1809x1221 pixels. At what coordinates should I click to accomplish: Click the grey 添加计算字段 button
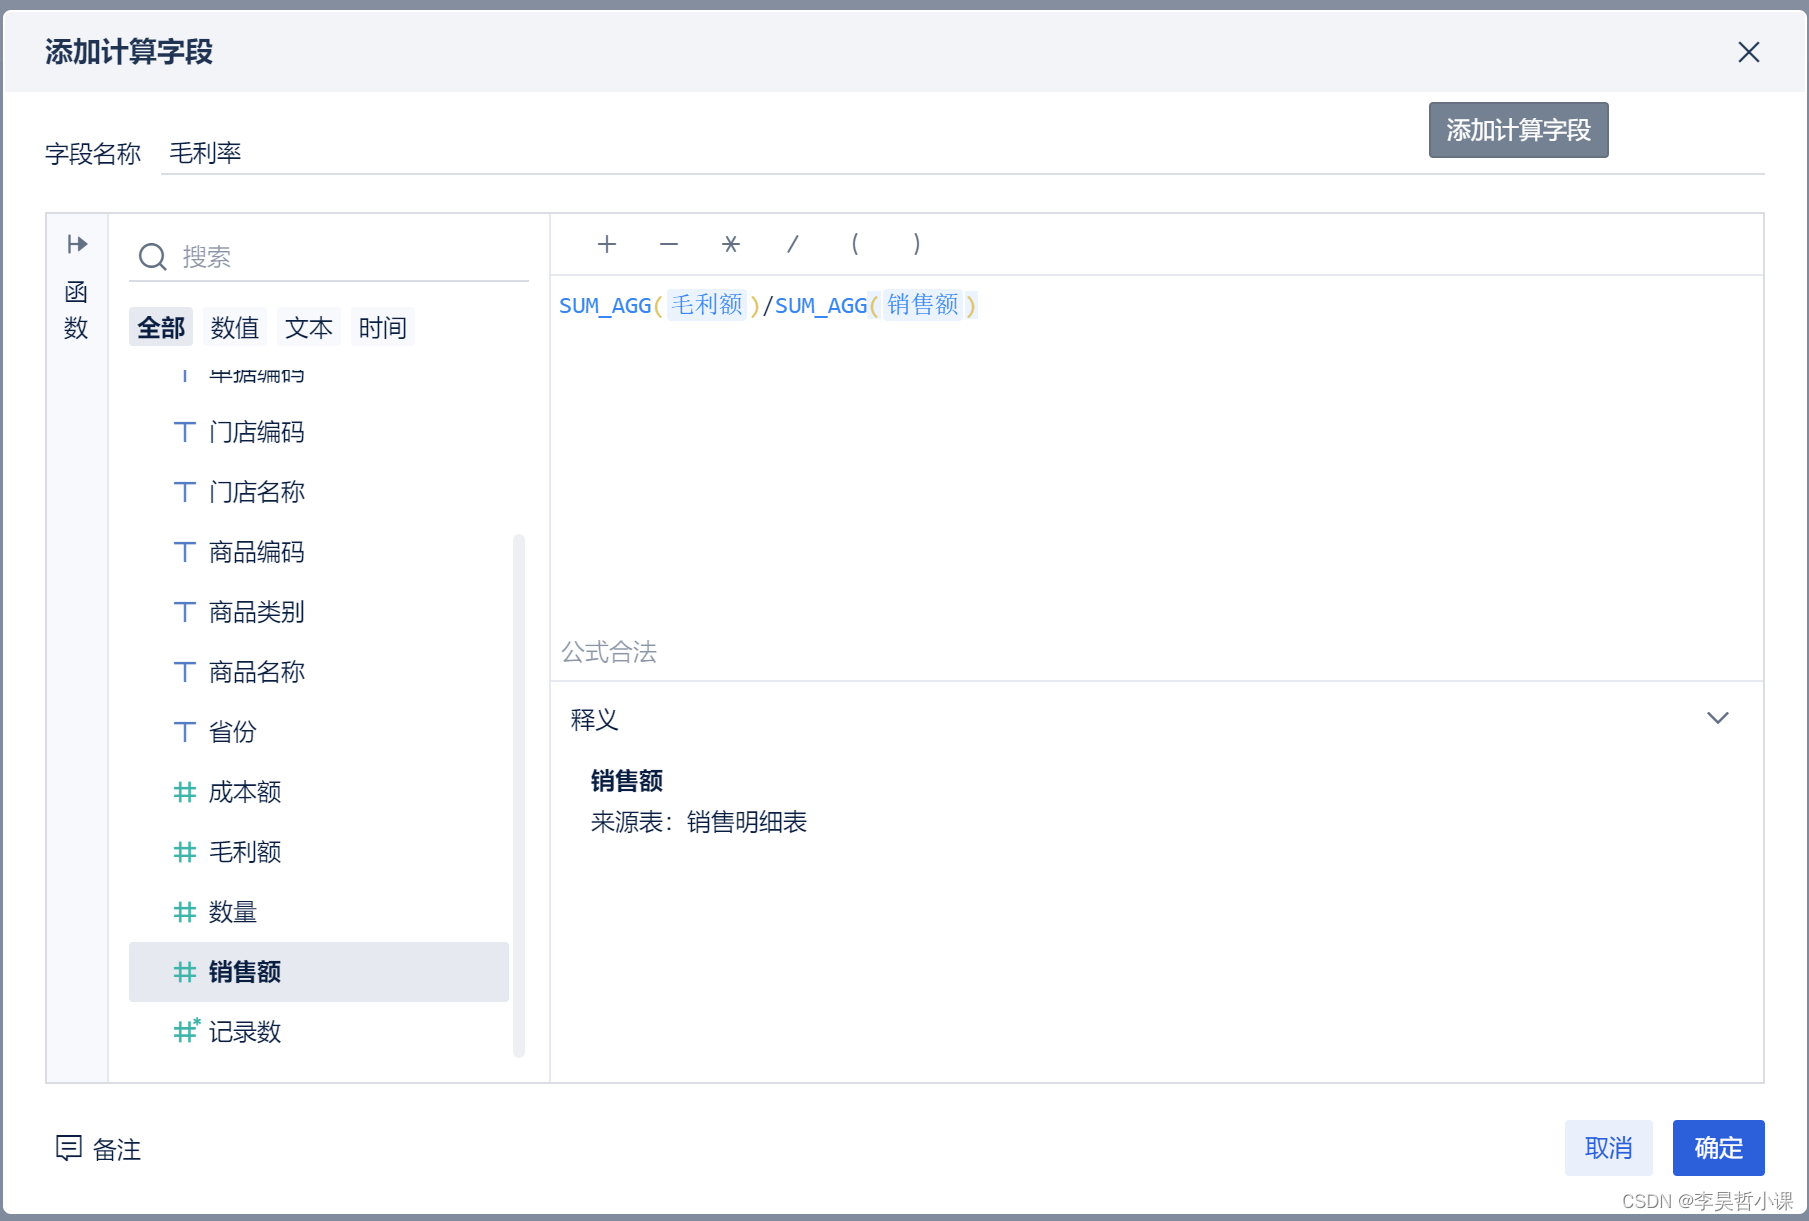tap(1518, 130)
